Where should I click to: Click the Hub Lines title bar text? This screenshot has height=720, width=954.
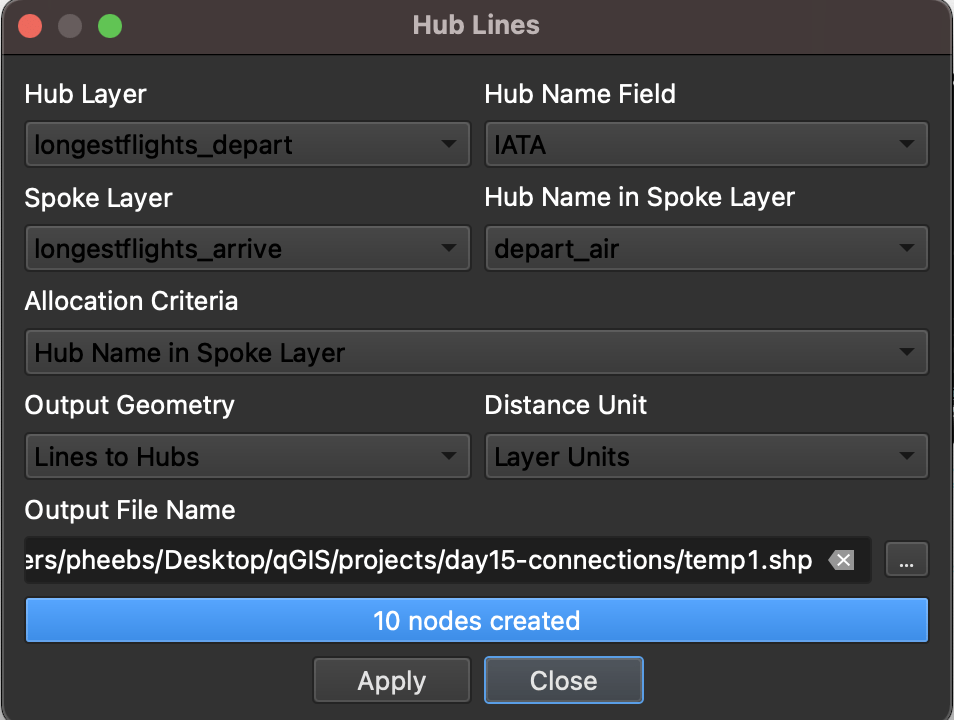[476, 26]
